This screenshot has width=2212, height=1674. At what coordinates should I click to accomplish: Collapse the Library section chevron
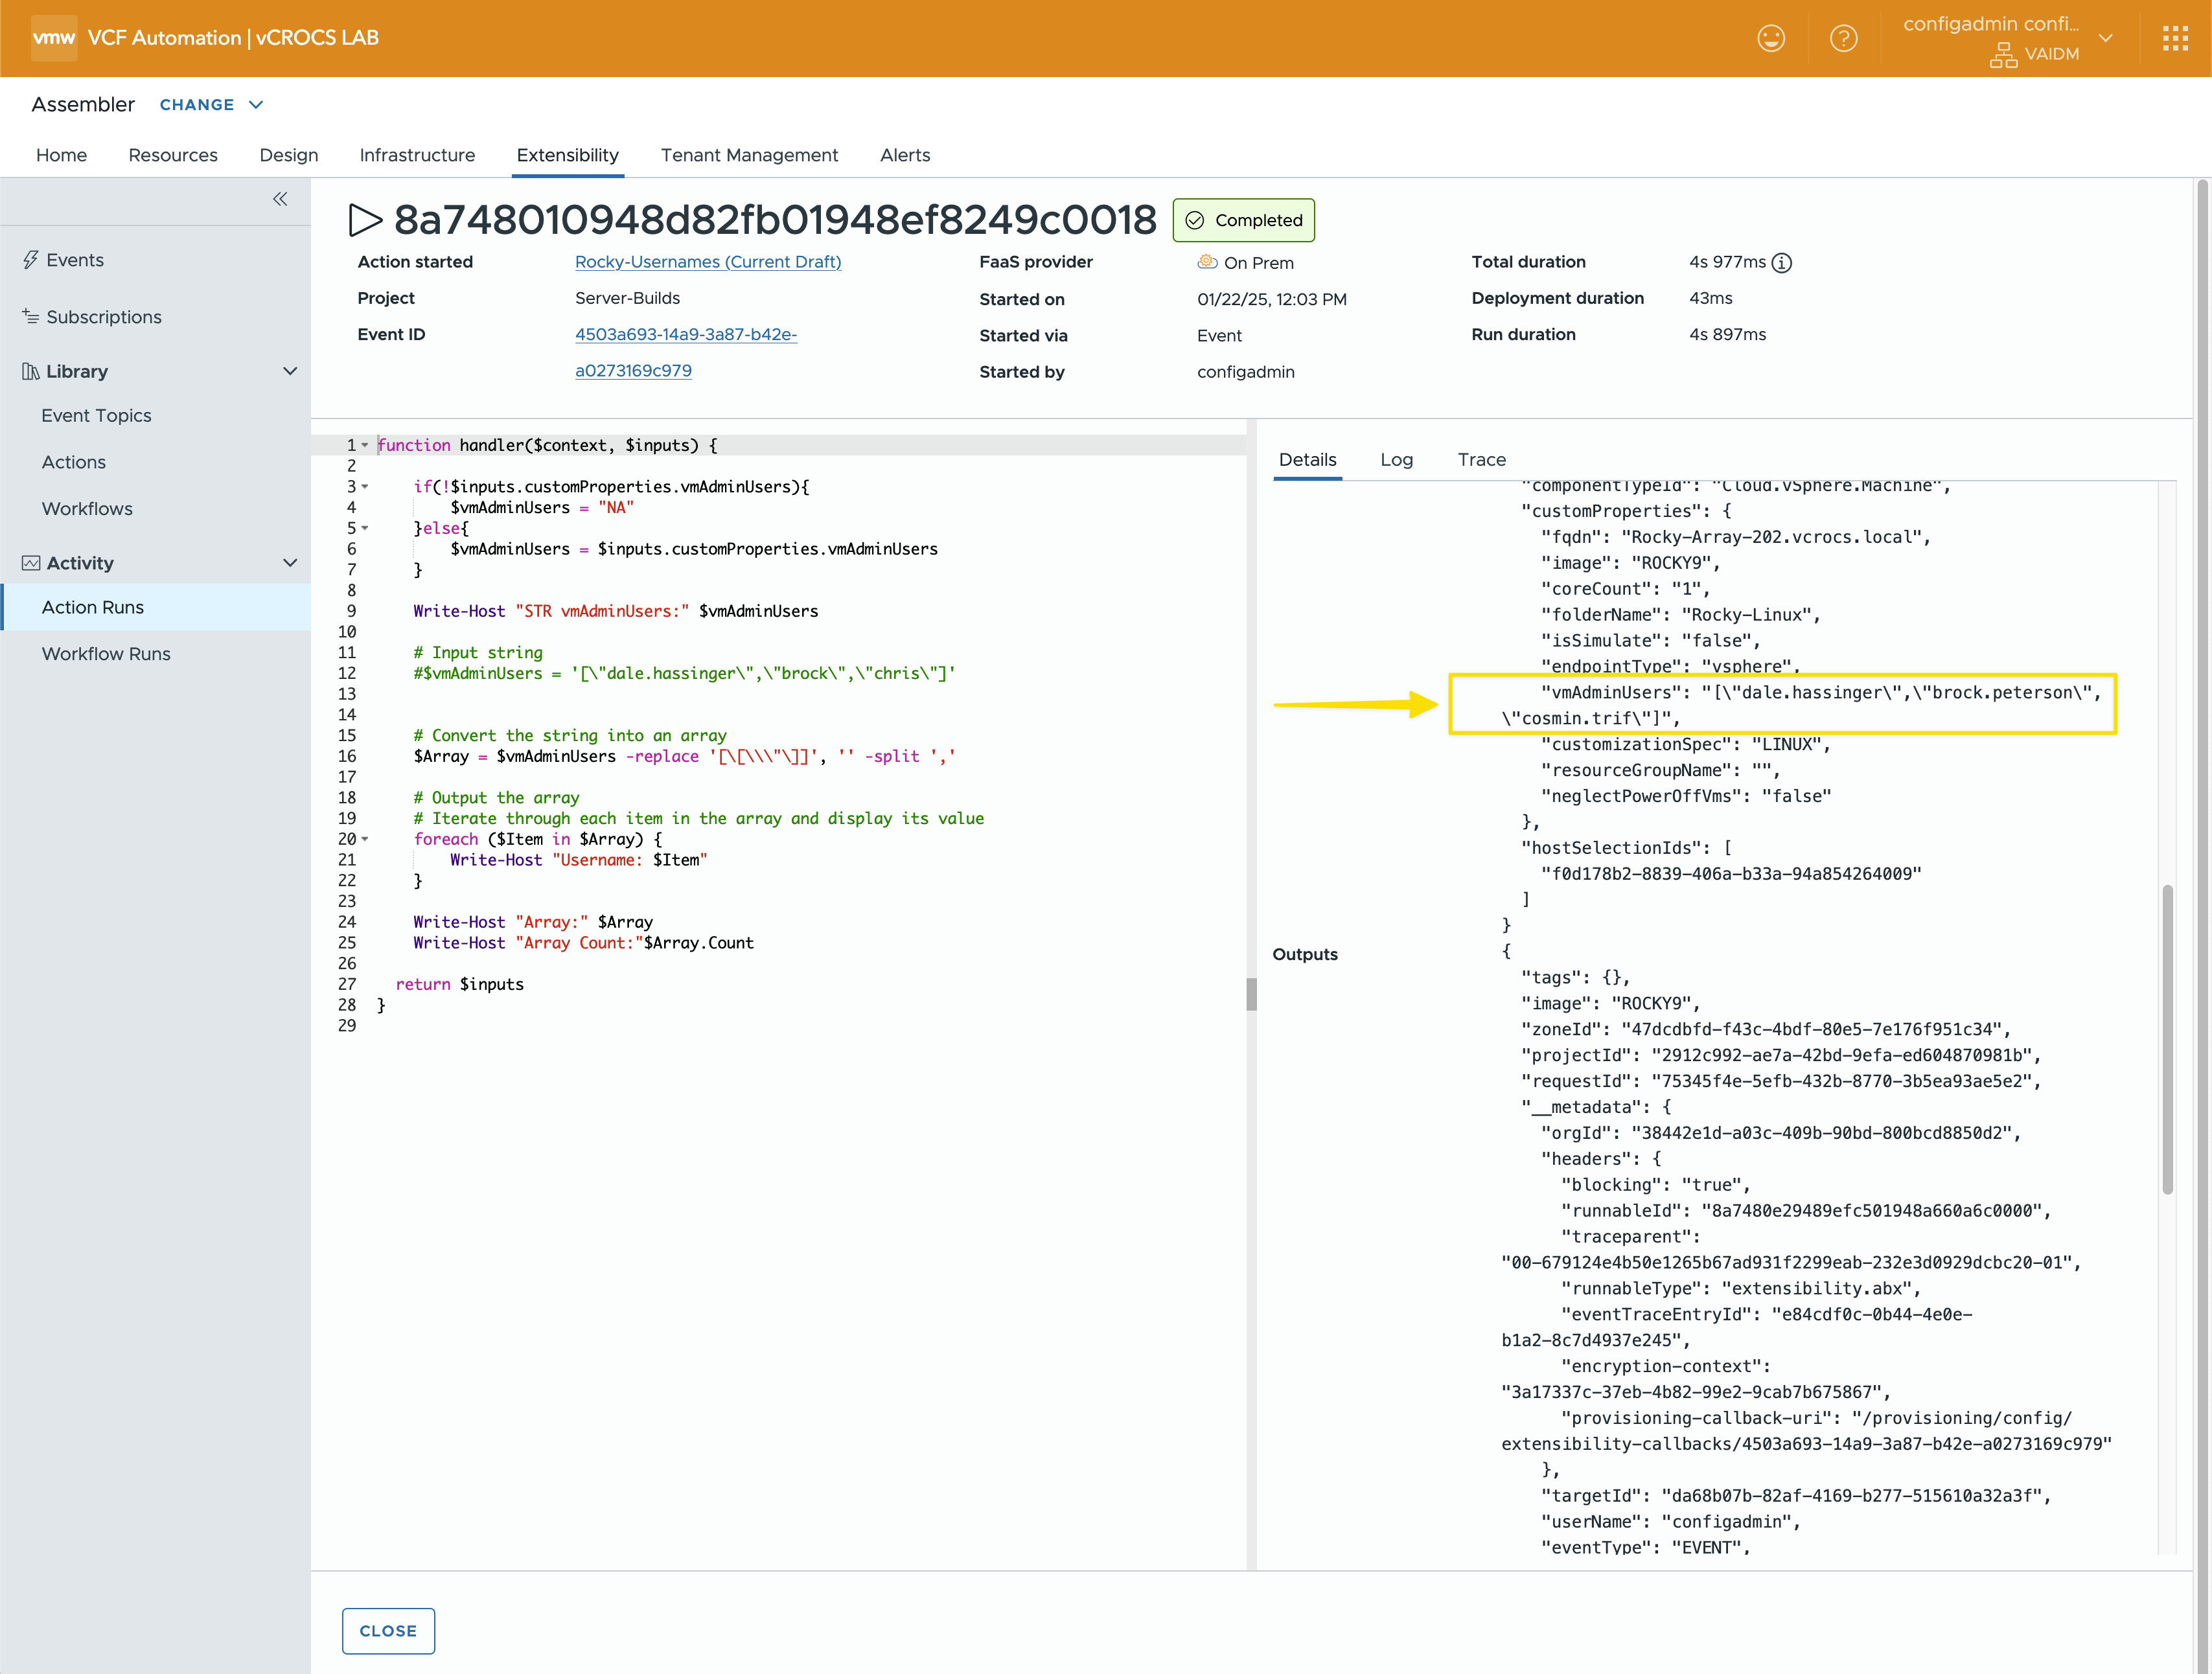point(290,371)
